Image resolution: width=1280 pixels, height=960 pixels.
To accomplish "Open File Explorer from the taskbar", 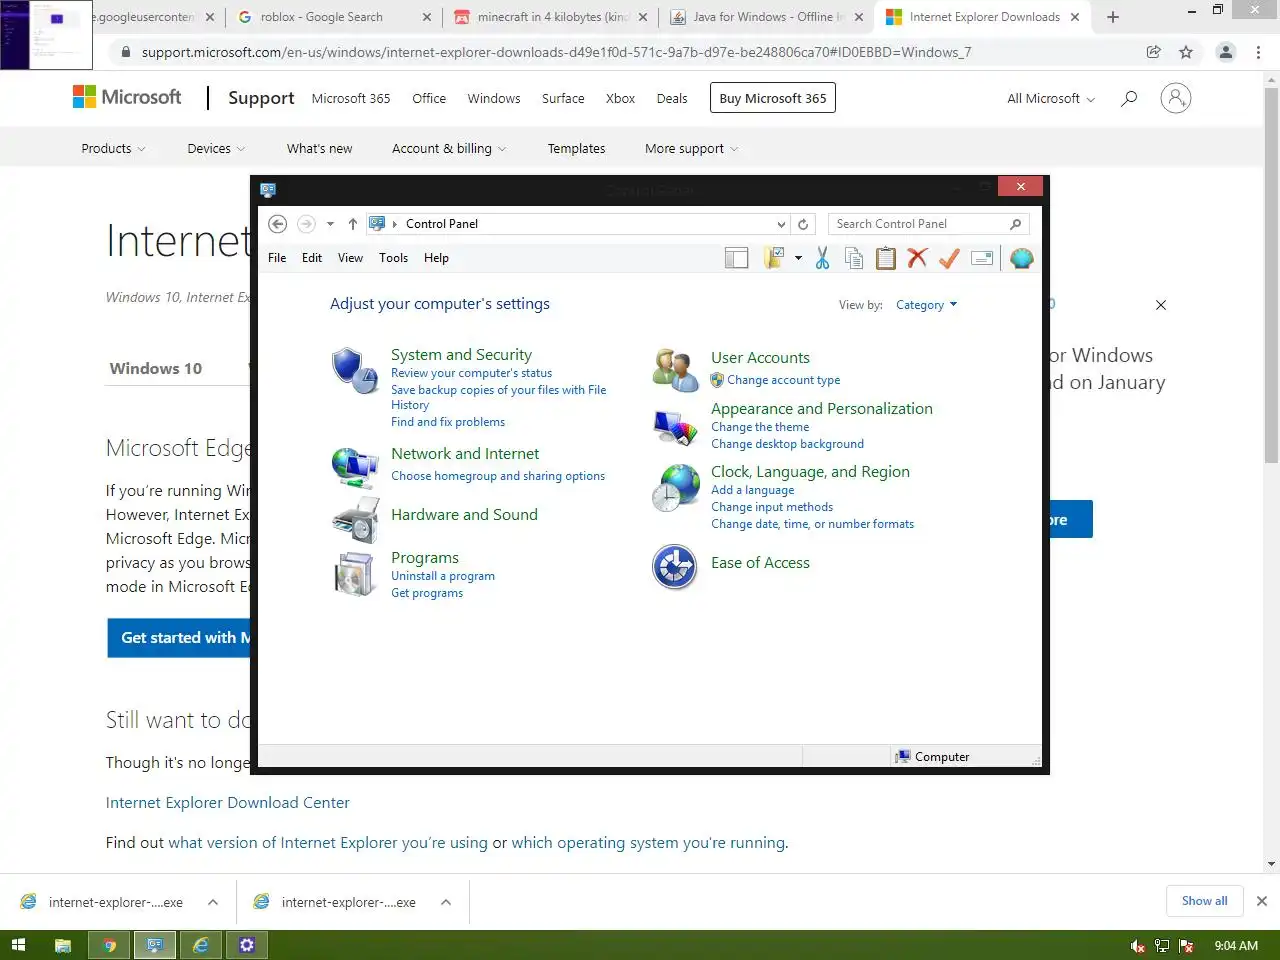I will click(x=62, y=945).
